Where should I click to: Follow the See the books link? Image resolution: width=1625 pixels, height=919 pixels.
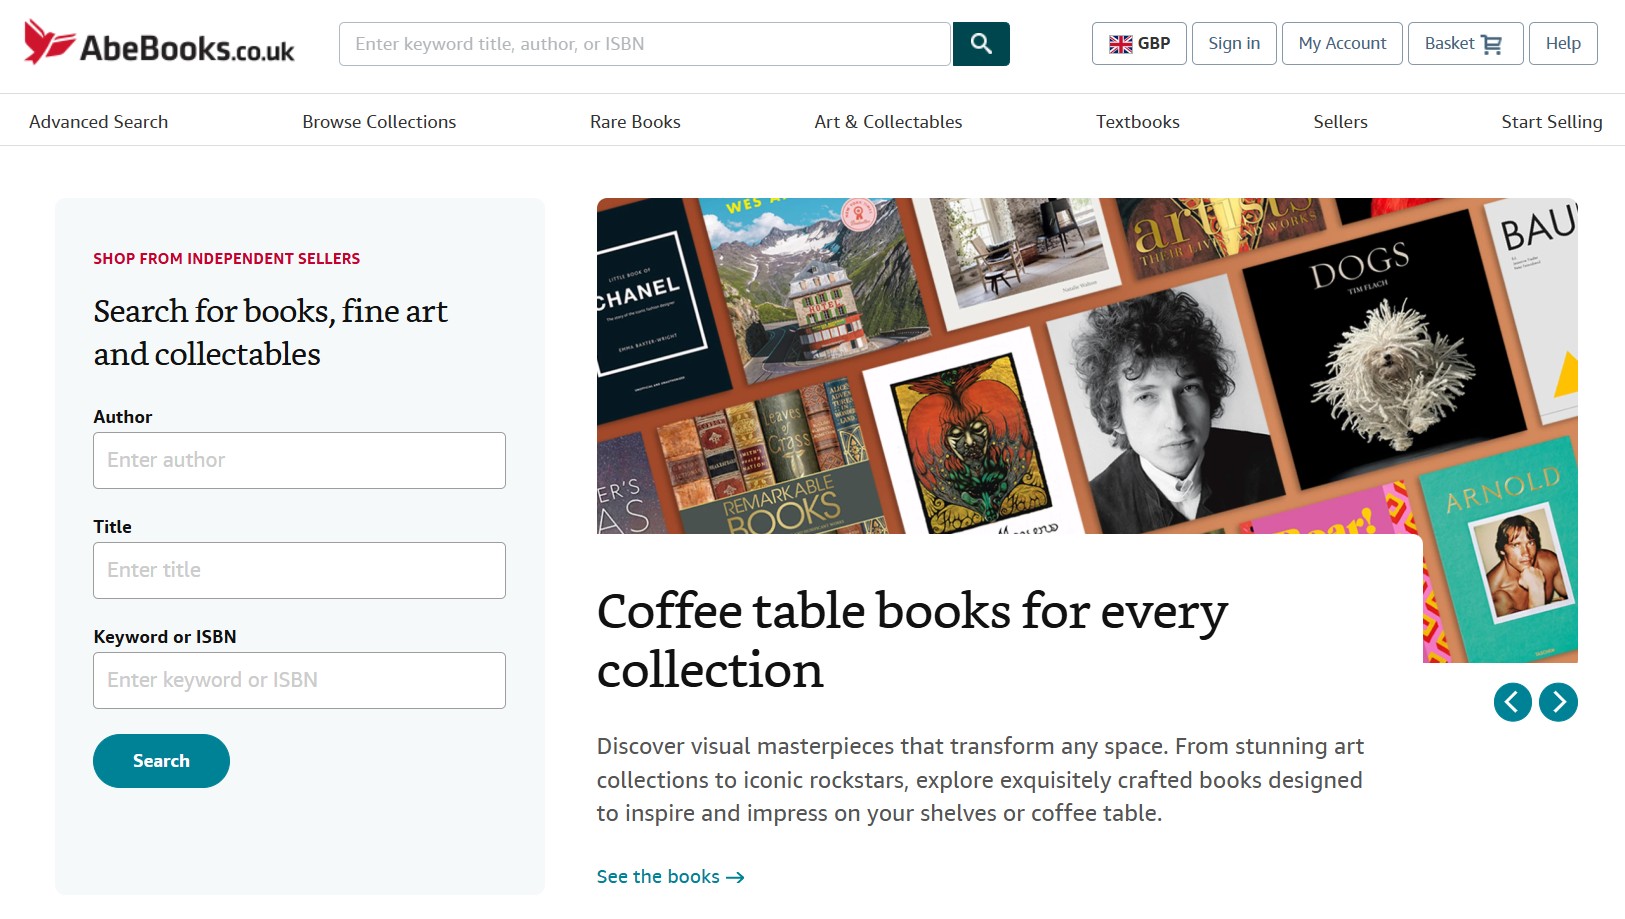pos(670,877)
